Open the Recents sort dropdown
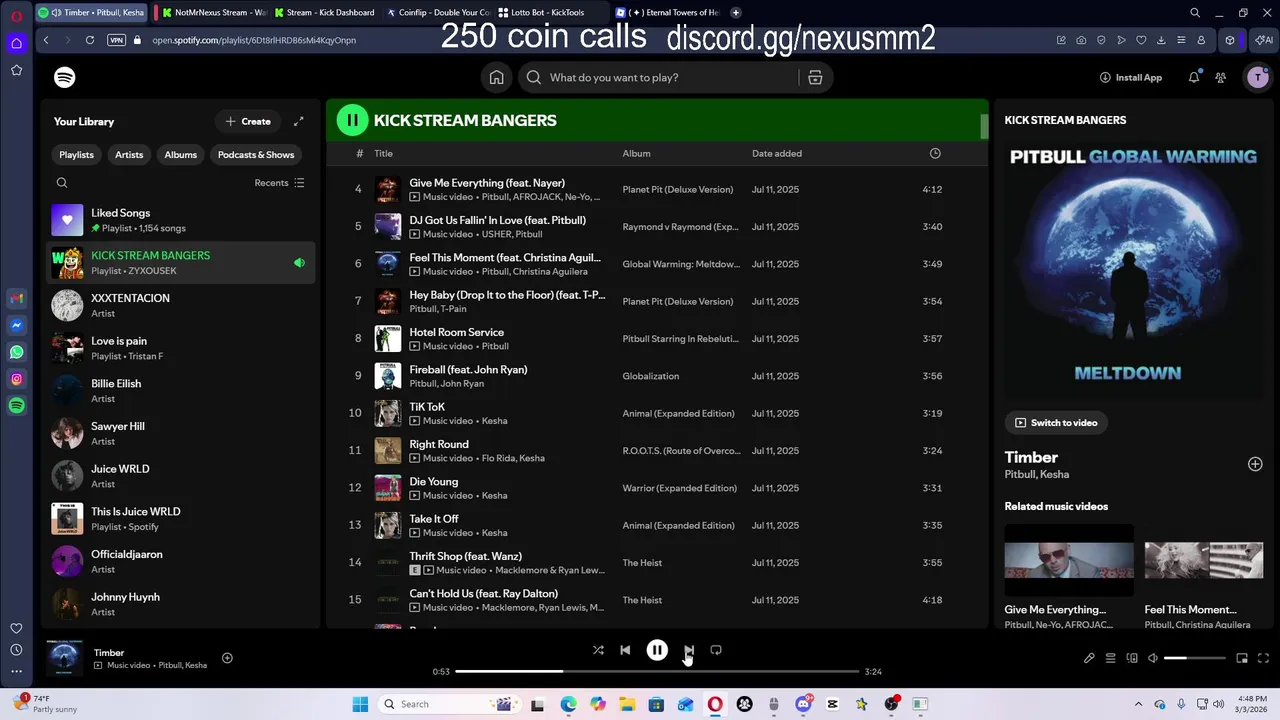The image size is (1280, 720). pos(279,183)
